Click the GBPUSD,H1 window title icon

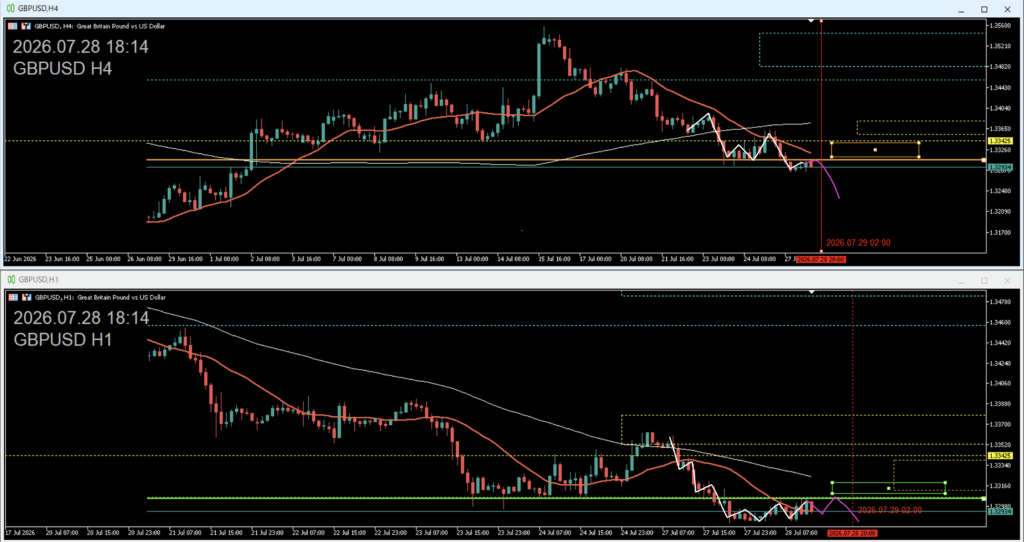10,279
